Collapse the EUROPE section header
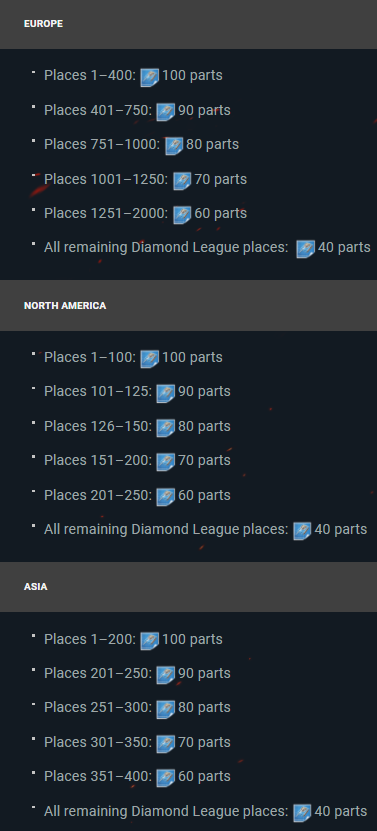 coord(188,24)
